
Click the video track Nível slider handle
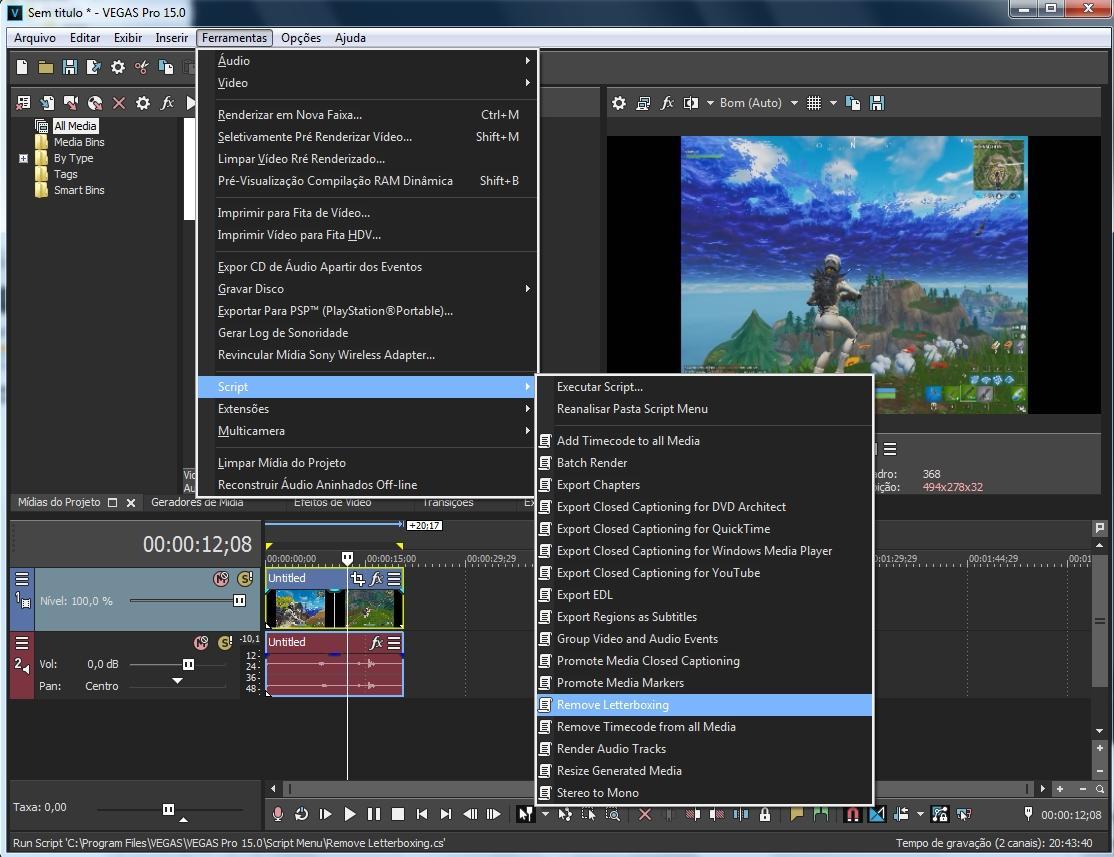tap(239, 600)
